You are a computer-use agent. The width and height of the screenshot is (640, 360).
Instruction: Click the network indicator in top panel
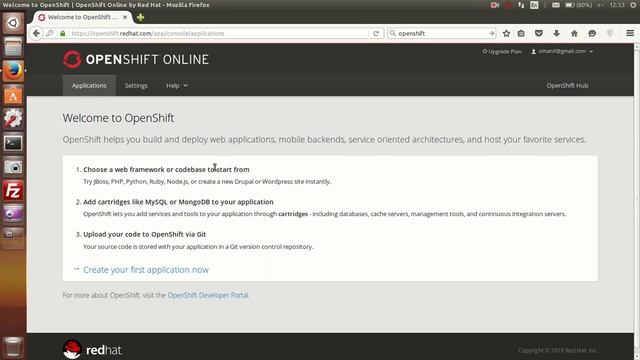tap(521, 5)
